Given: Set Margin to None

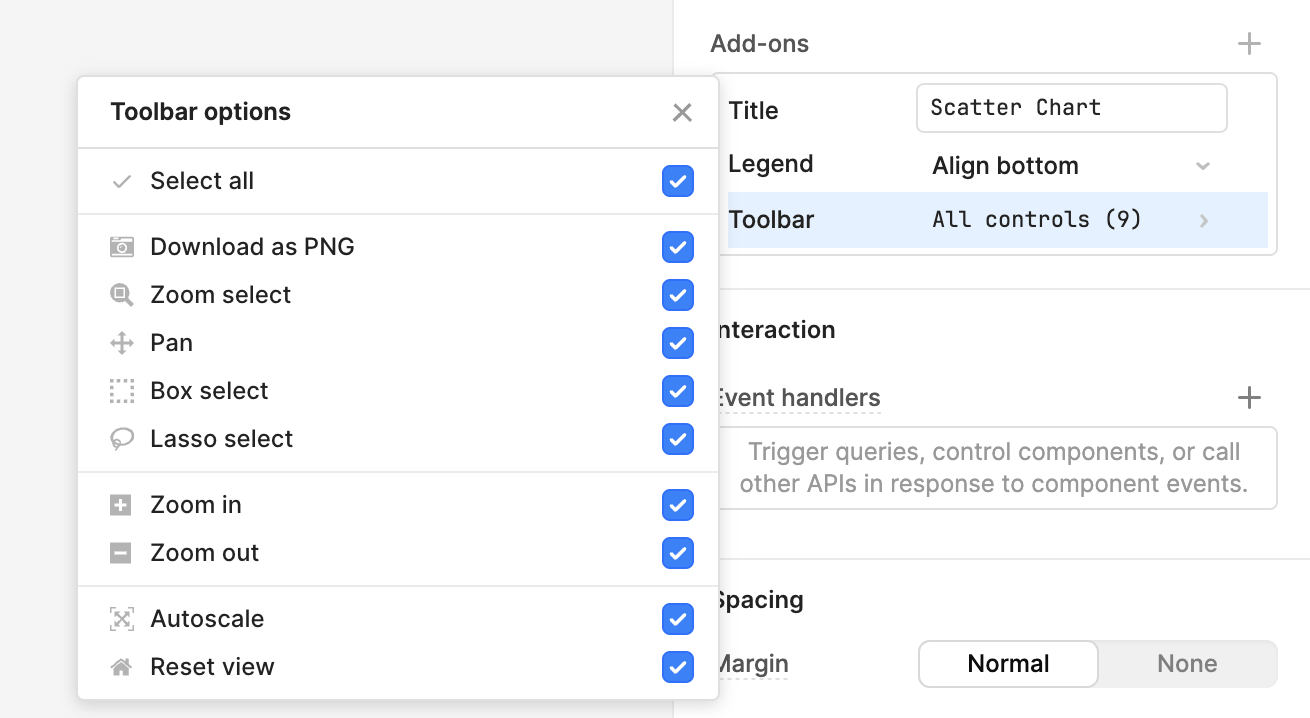Looking at the screenshot, I should click(x=1187, y=664).
